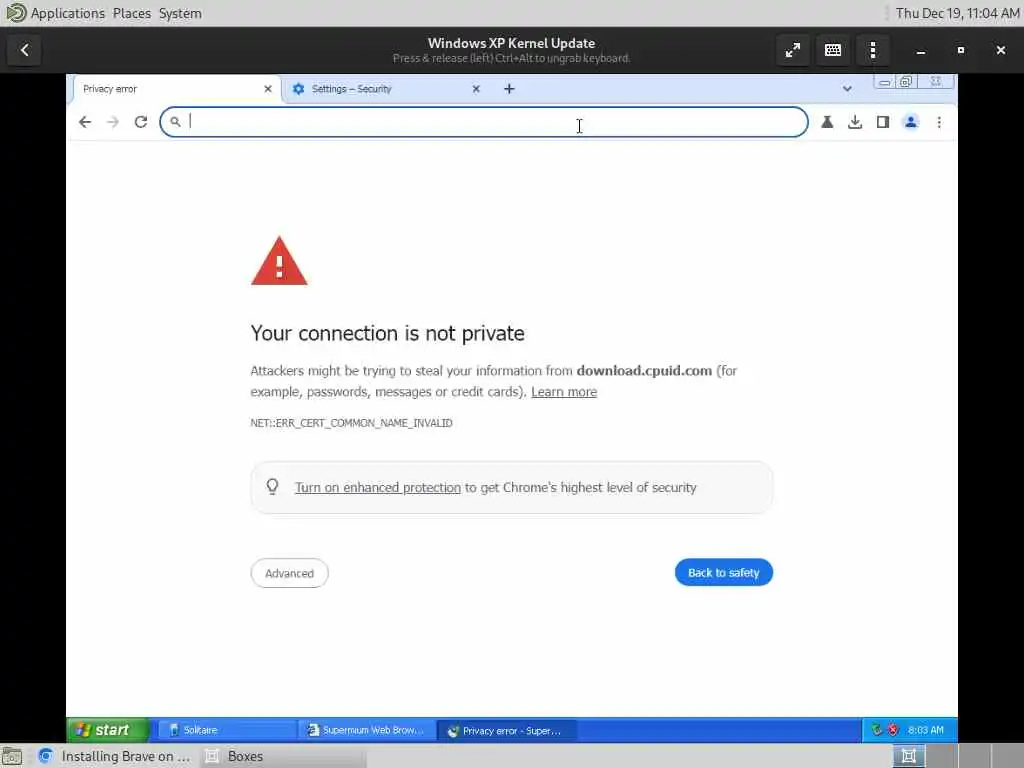Reload the Privacy error page
This screenshot has width=1024, height=768.
click(x=141, y=122)
